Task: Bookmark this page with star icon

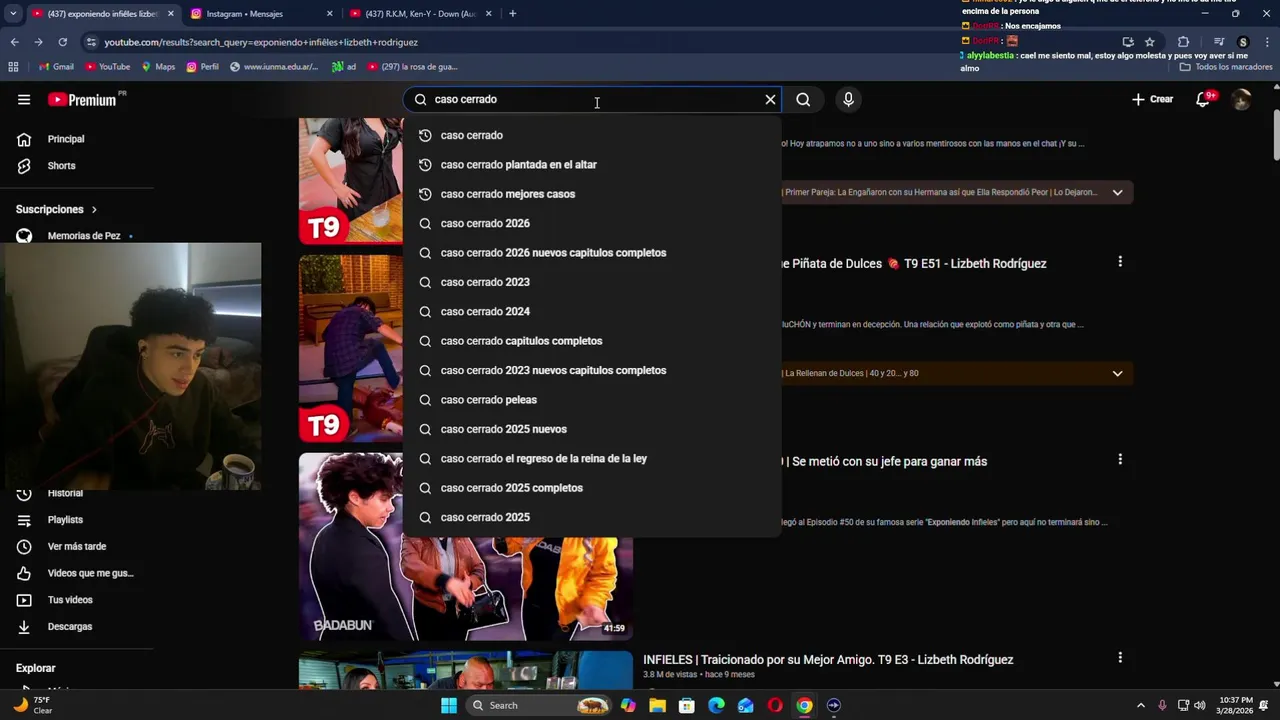Action: pos(1150,42)
